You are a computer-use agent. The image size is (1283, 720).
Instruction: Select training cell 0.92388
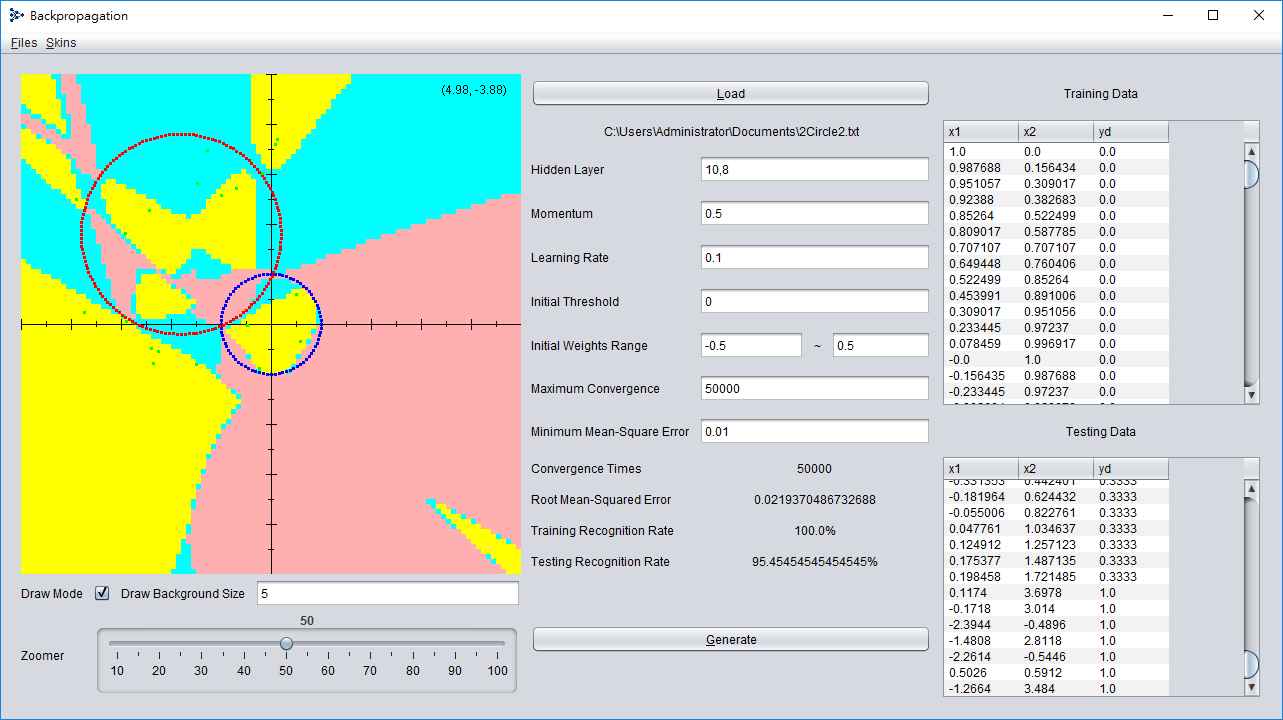[981, 200]
